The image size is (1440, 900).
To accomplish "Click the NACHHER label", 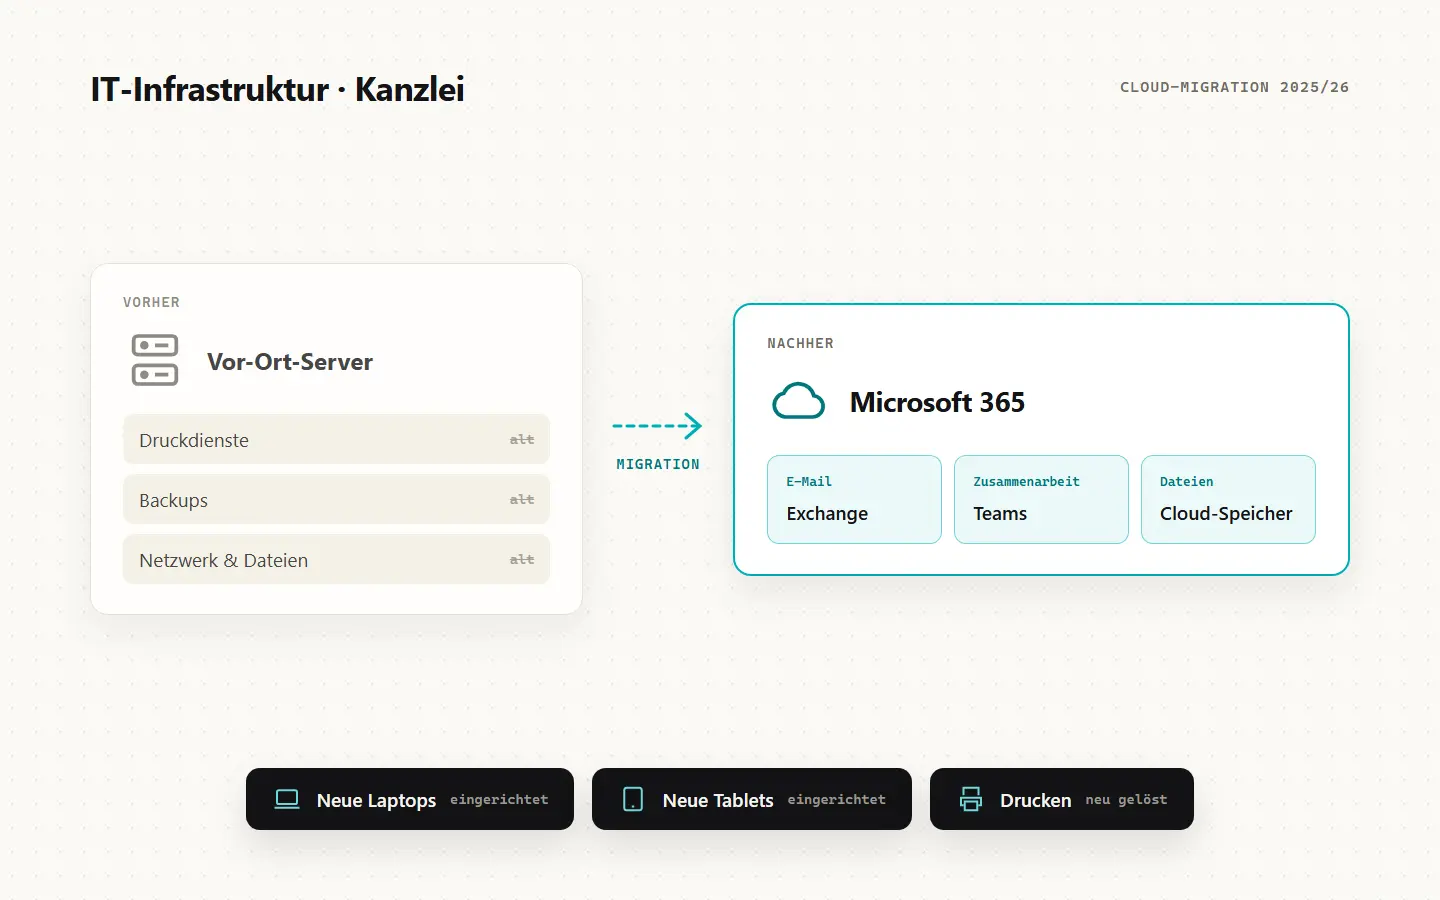I will pyautogui.click(x=800, y=343).
